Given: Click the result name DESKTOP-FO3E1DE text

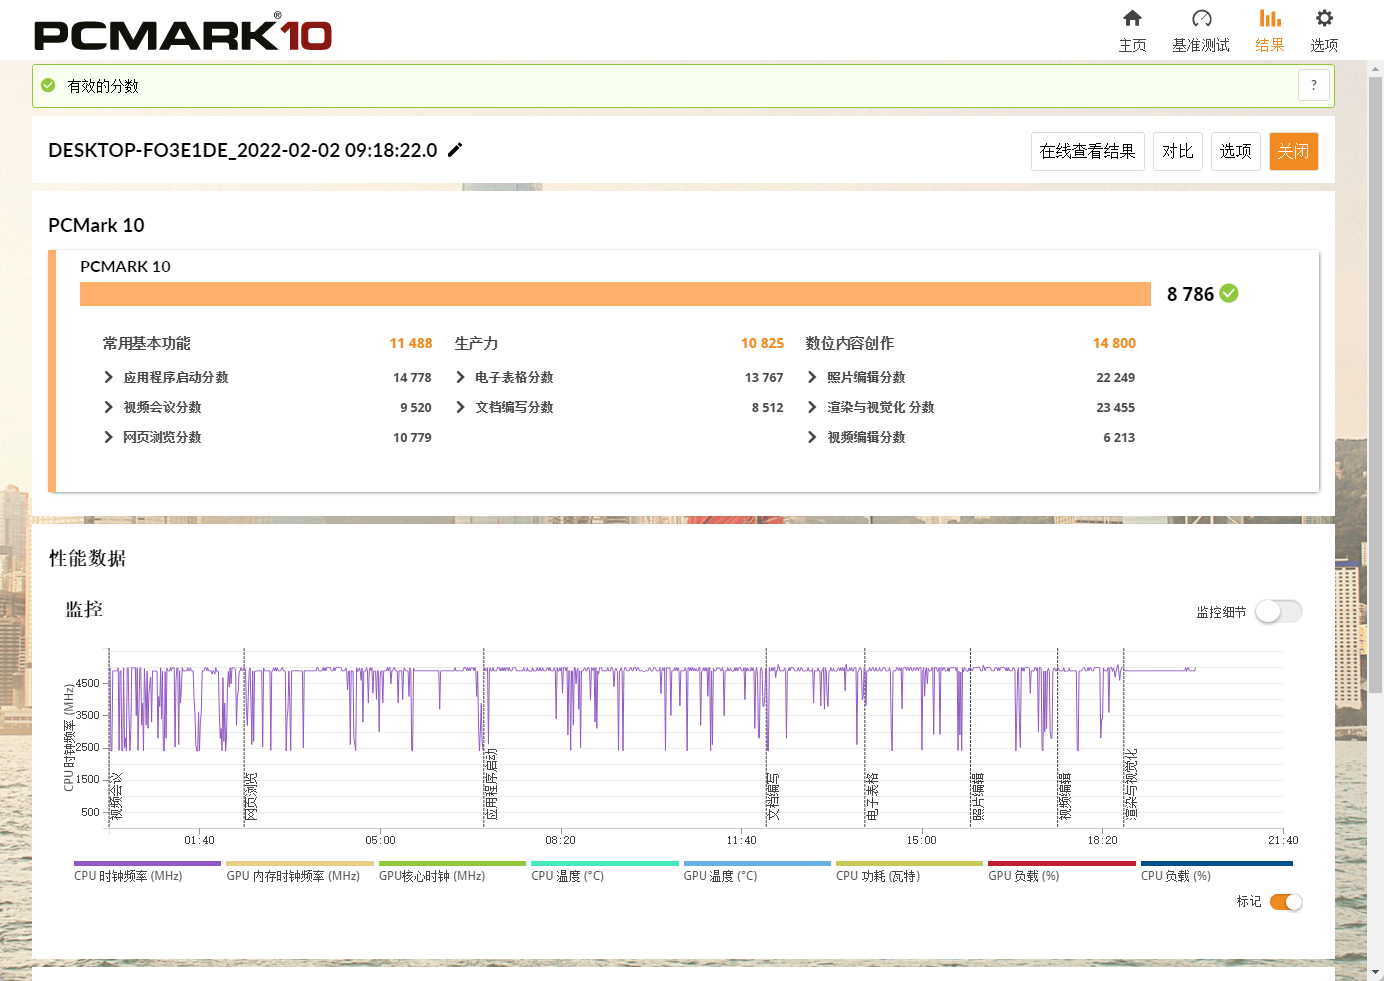Looking at the screenshot, I should 243,150.
